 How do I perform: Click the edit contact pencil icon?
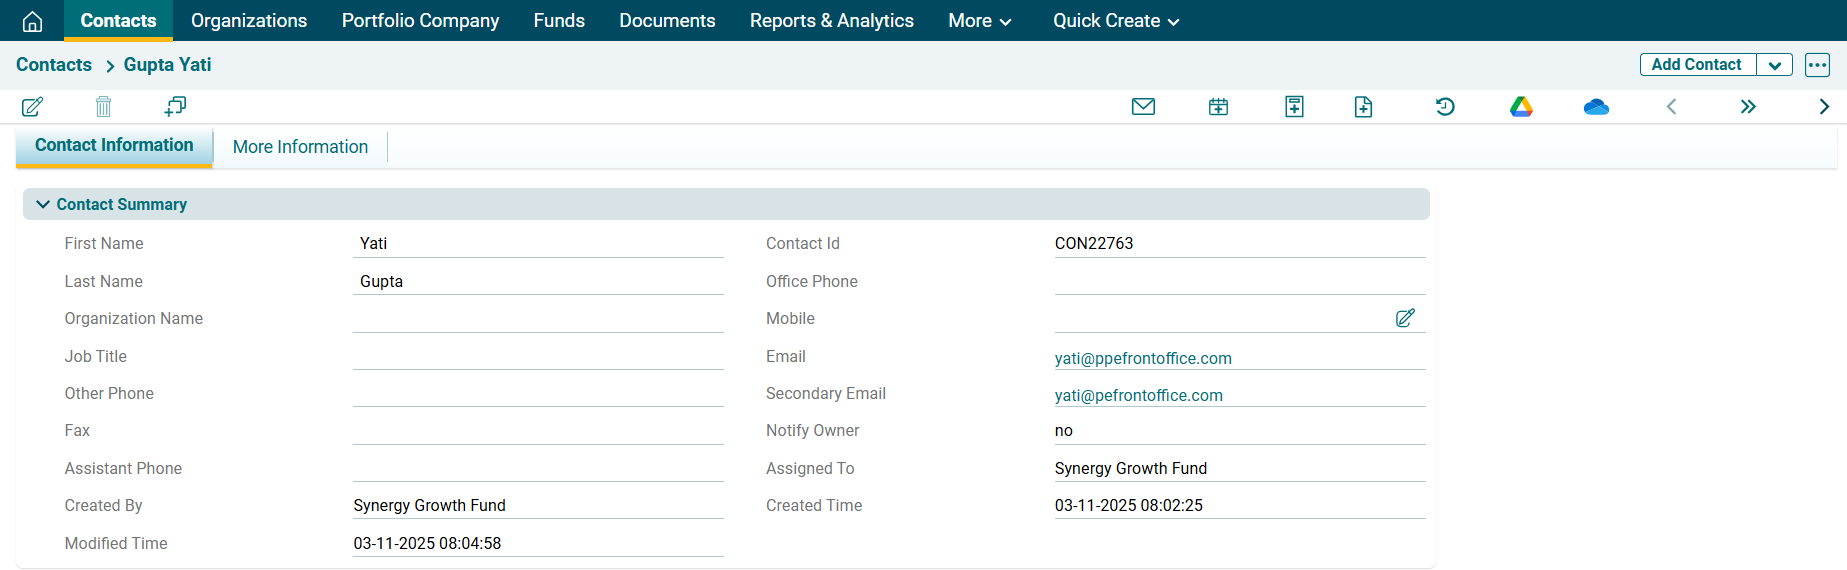click(x=32, y=107)
